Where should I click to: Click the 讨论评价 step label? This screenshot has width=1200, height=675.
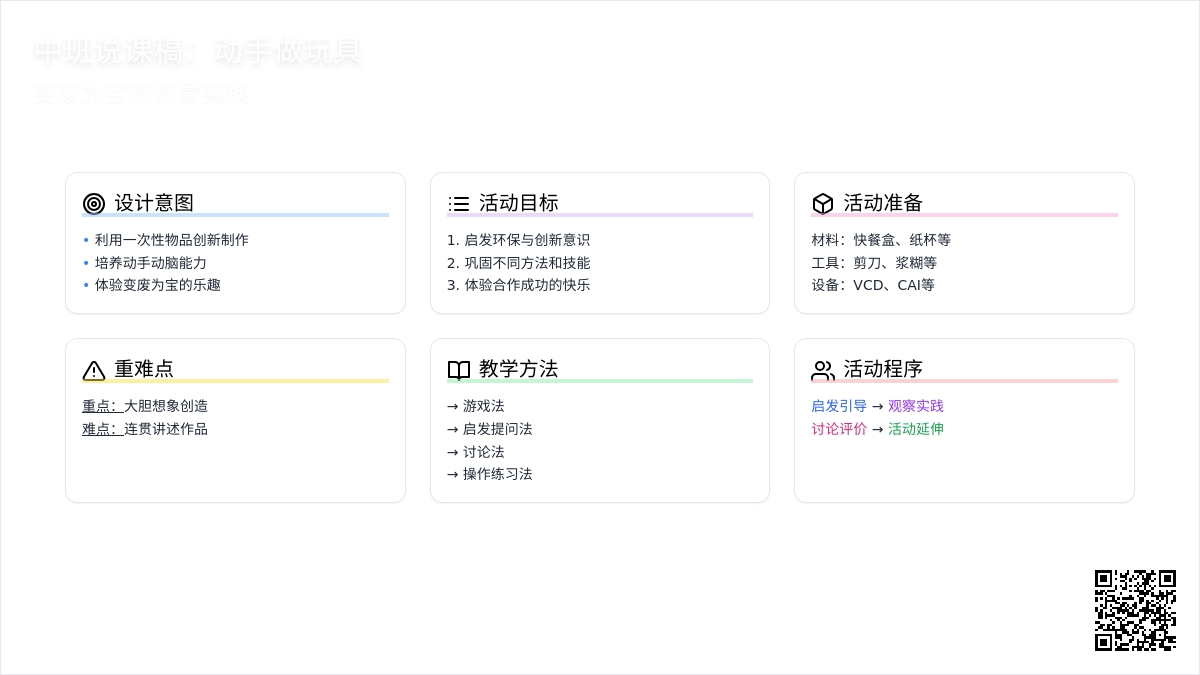(x=839, y=429)
